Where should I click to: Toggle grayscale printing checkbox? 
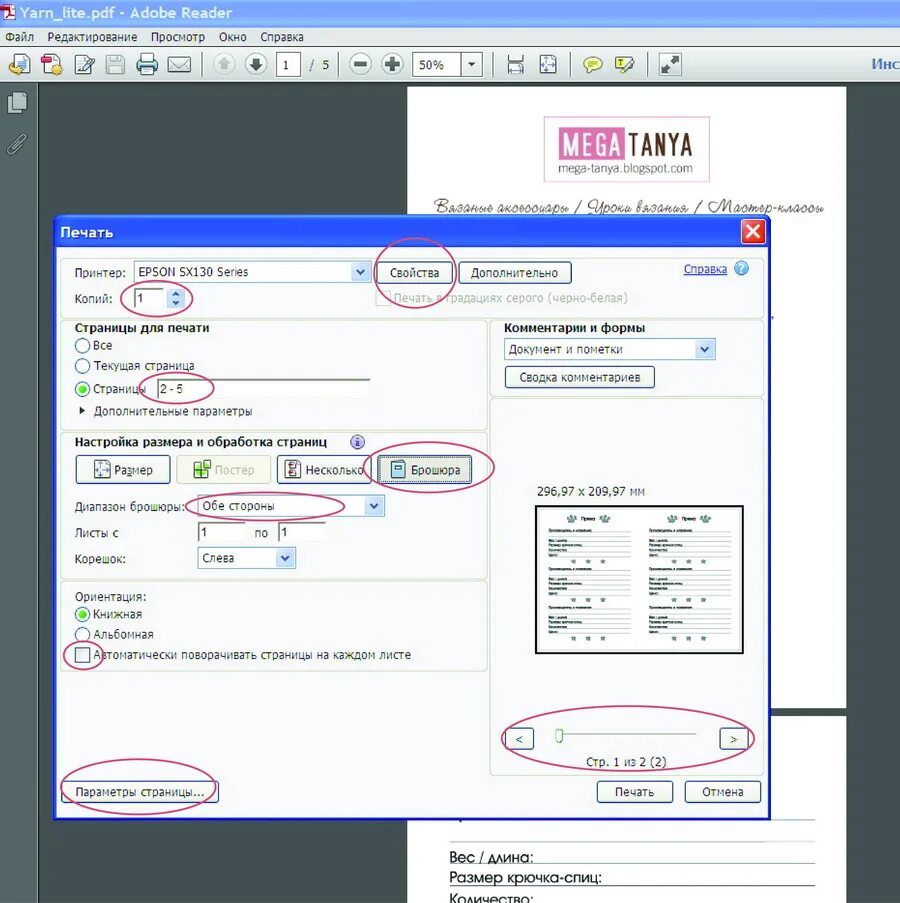click(x=383, y=298)
